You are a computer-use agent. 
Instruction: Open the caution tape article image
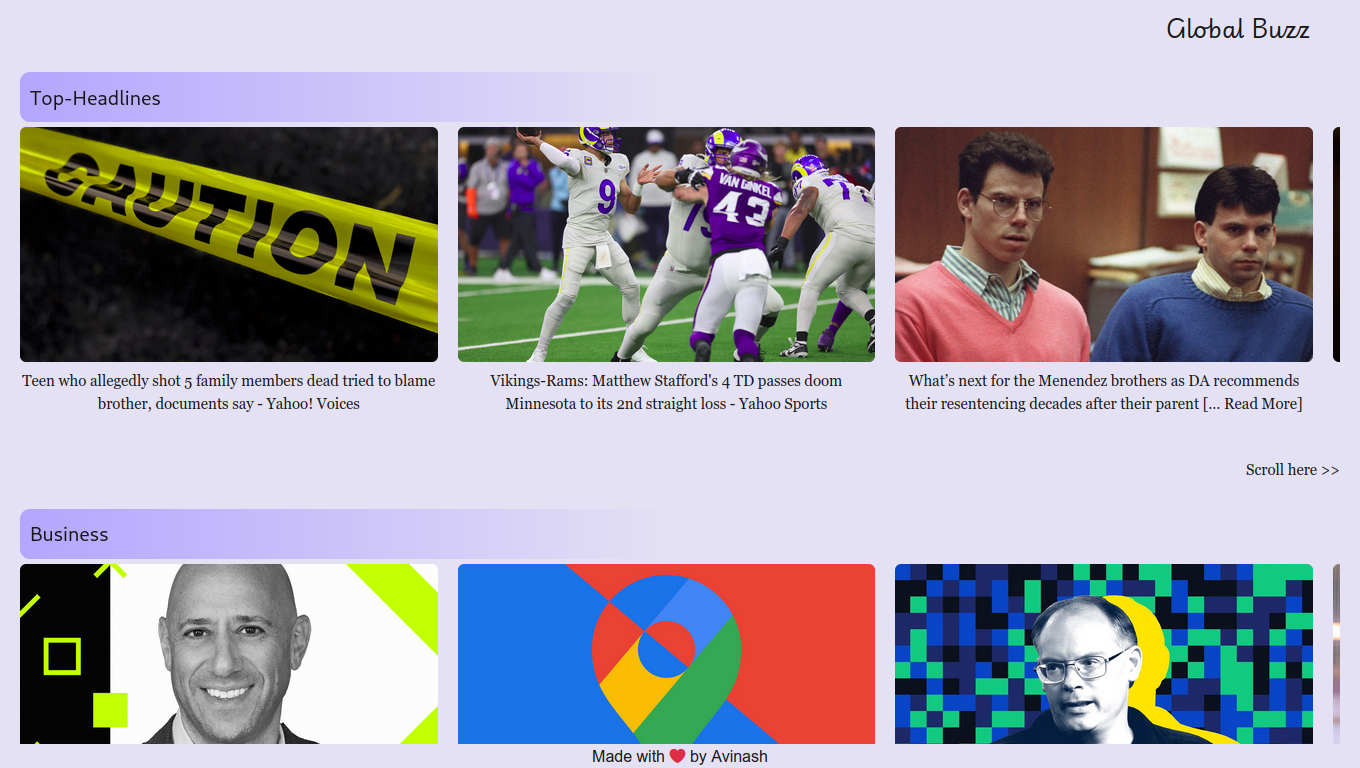pos(229,244)
